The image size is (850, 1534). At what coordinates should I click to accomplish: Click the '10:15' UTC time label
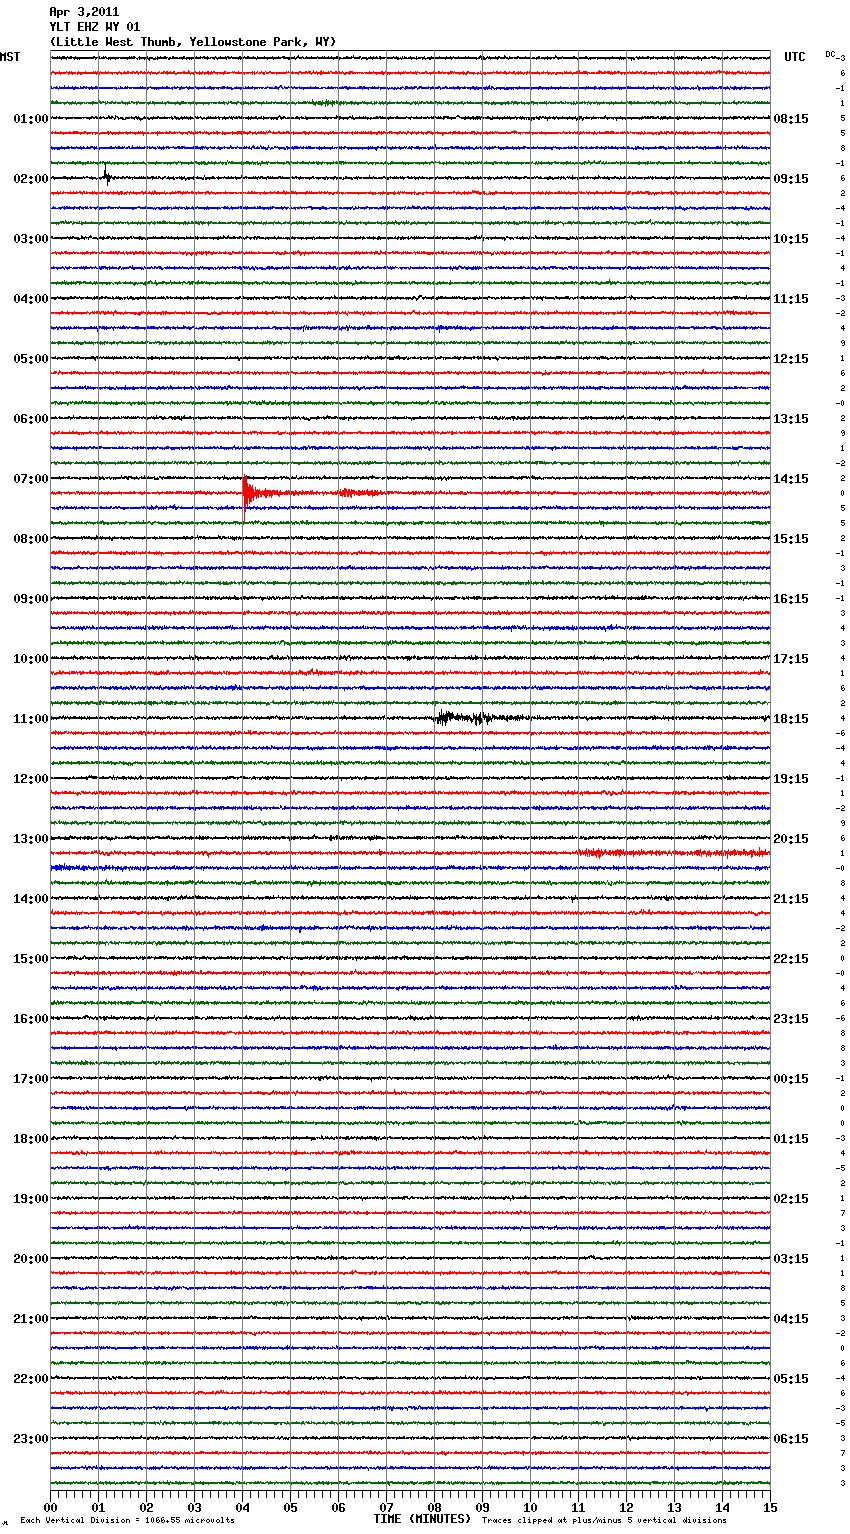[x=791, y=239]
